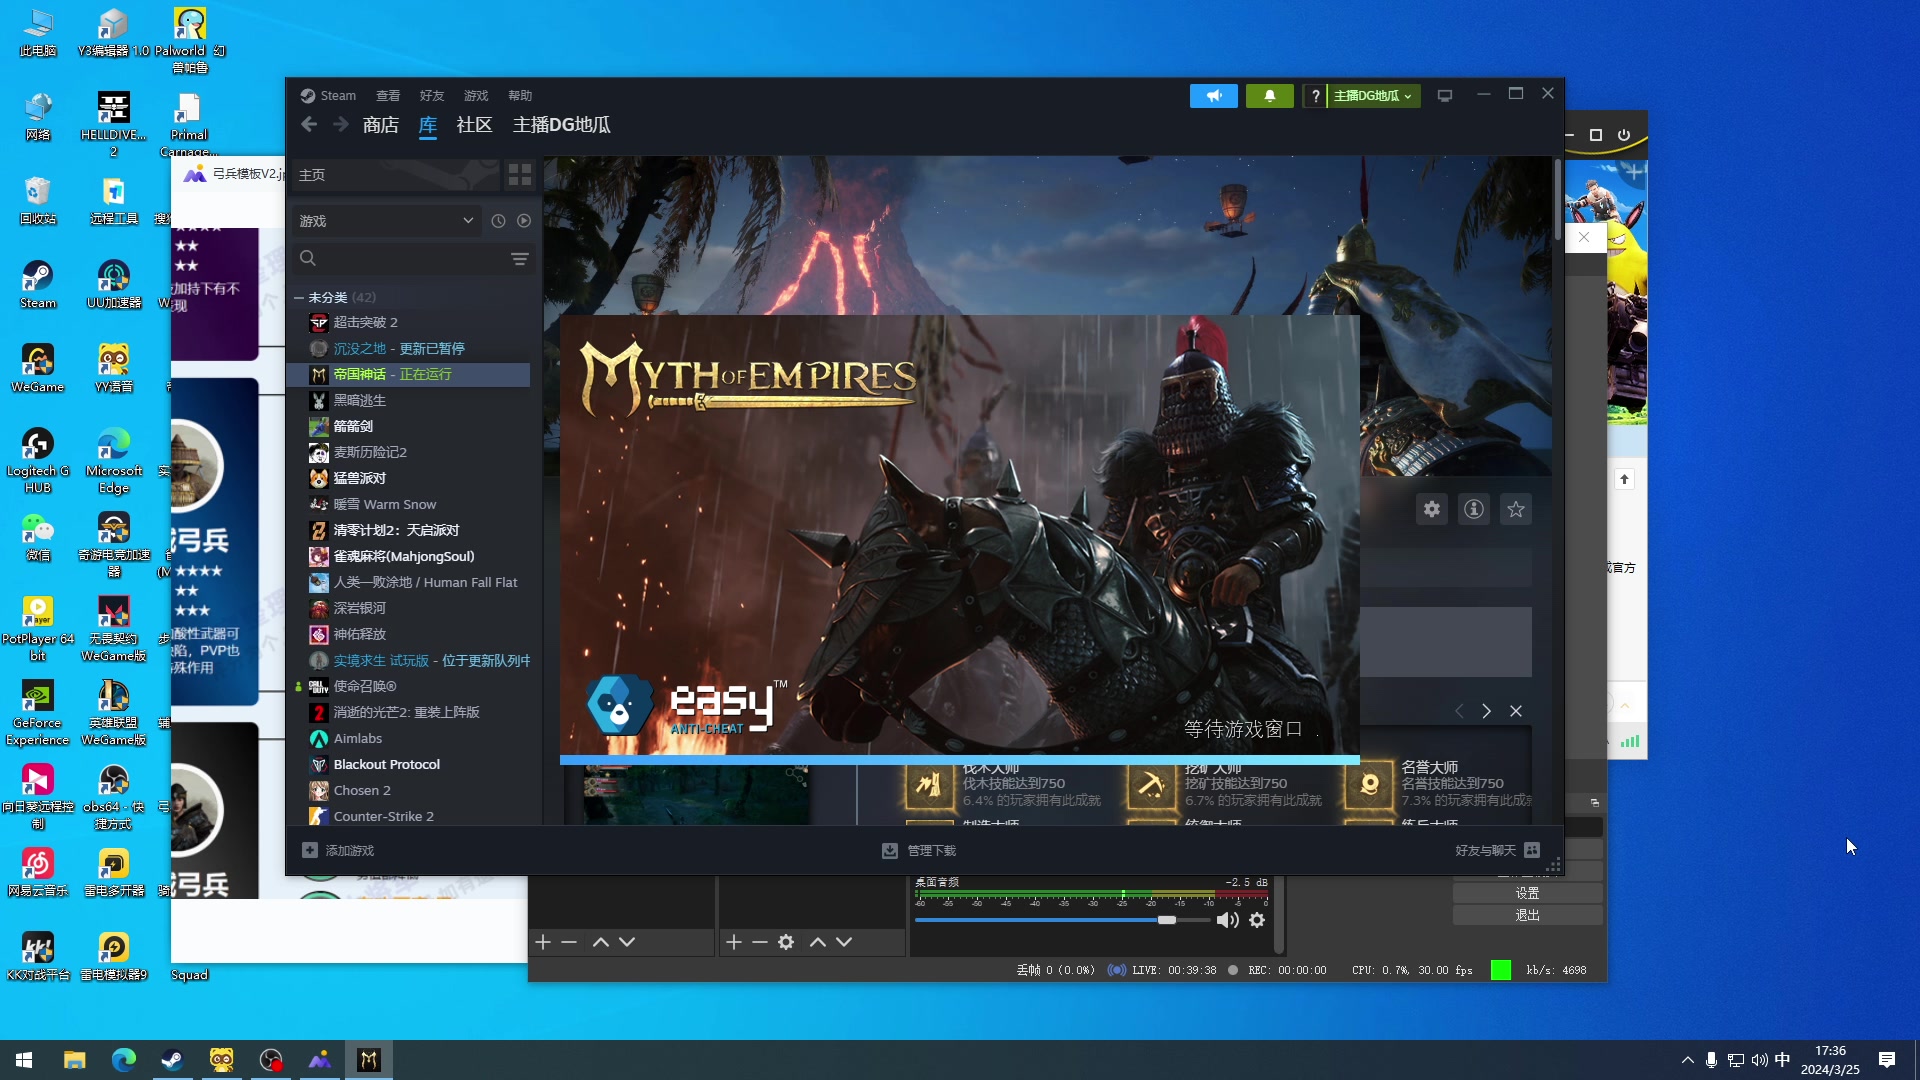Go forward with Steam navigation arrow
The width and height of the screenshot is (1920, 1080).
point(341,125)
